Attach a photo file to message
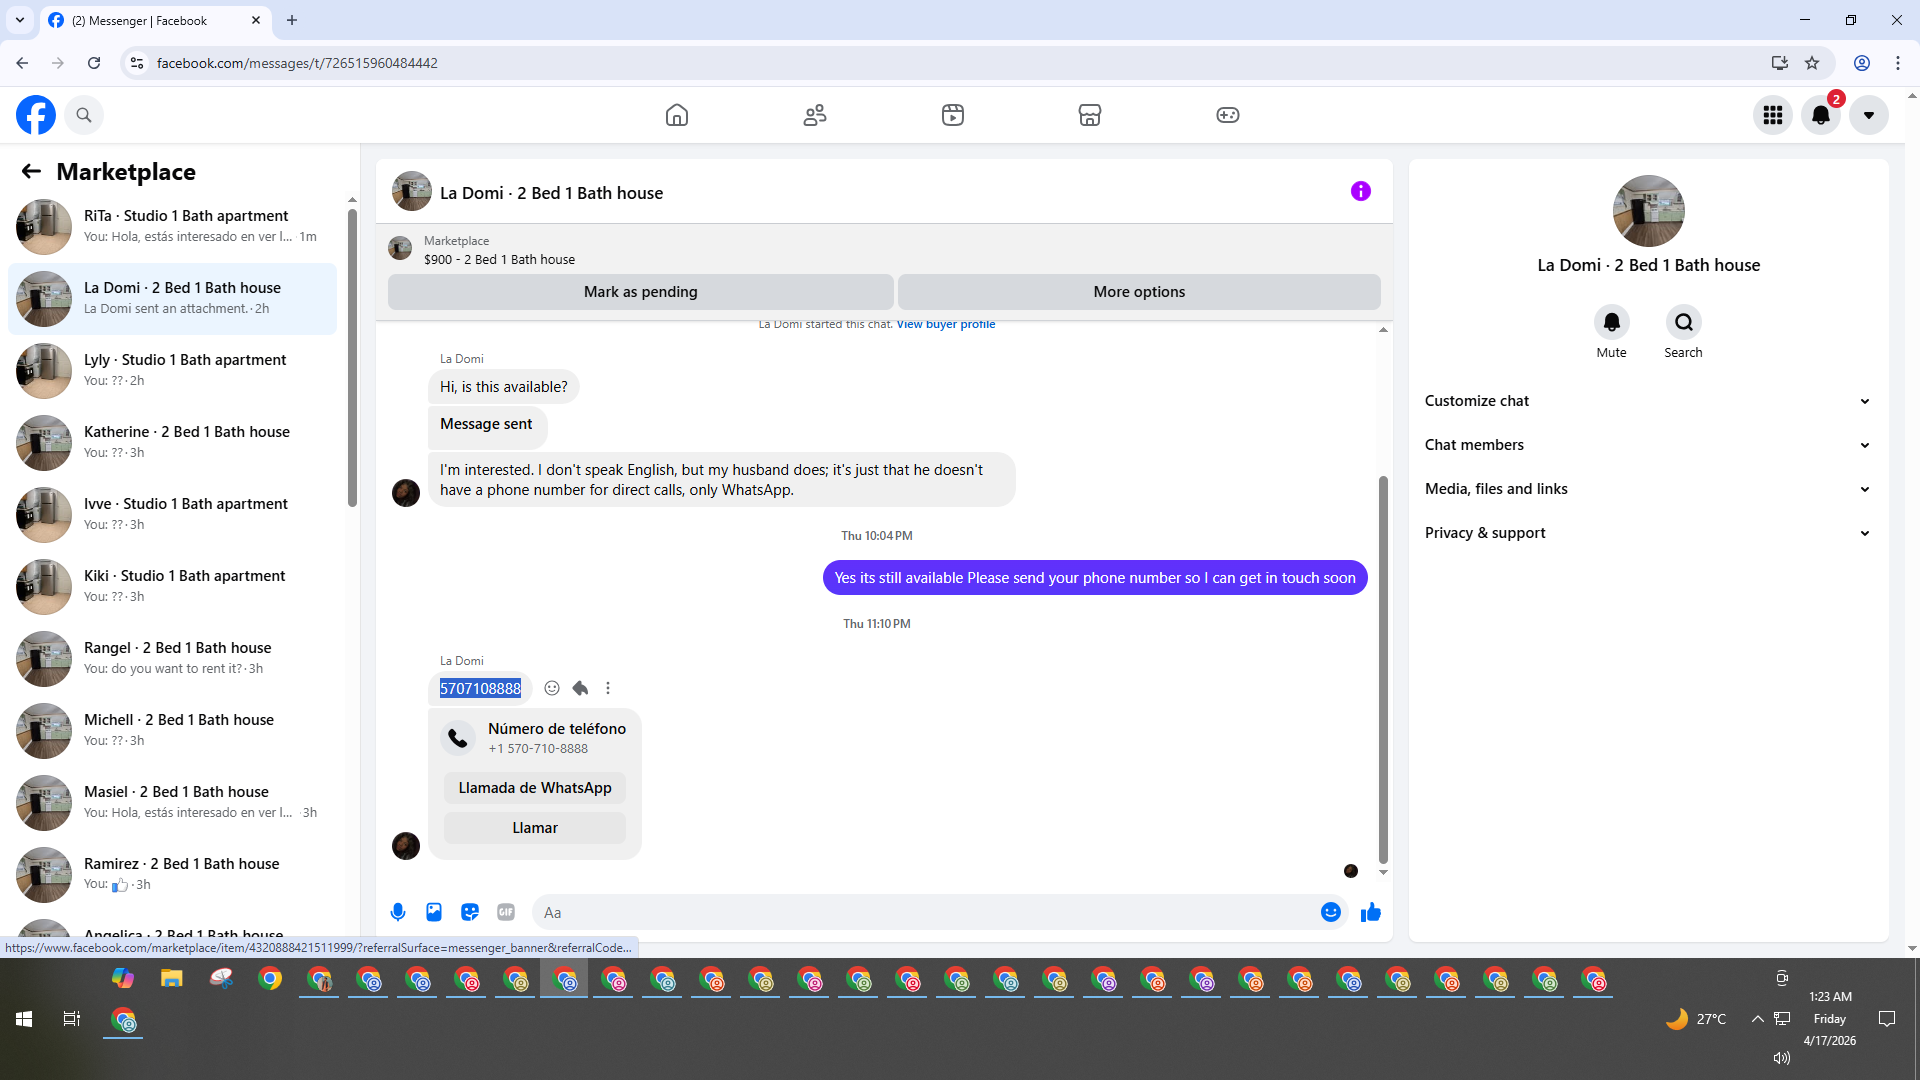This screenshot has height=1080, width=1920. pyautogui.click(x=434, y=912)
